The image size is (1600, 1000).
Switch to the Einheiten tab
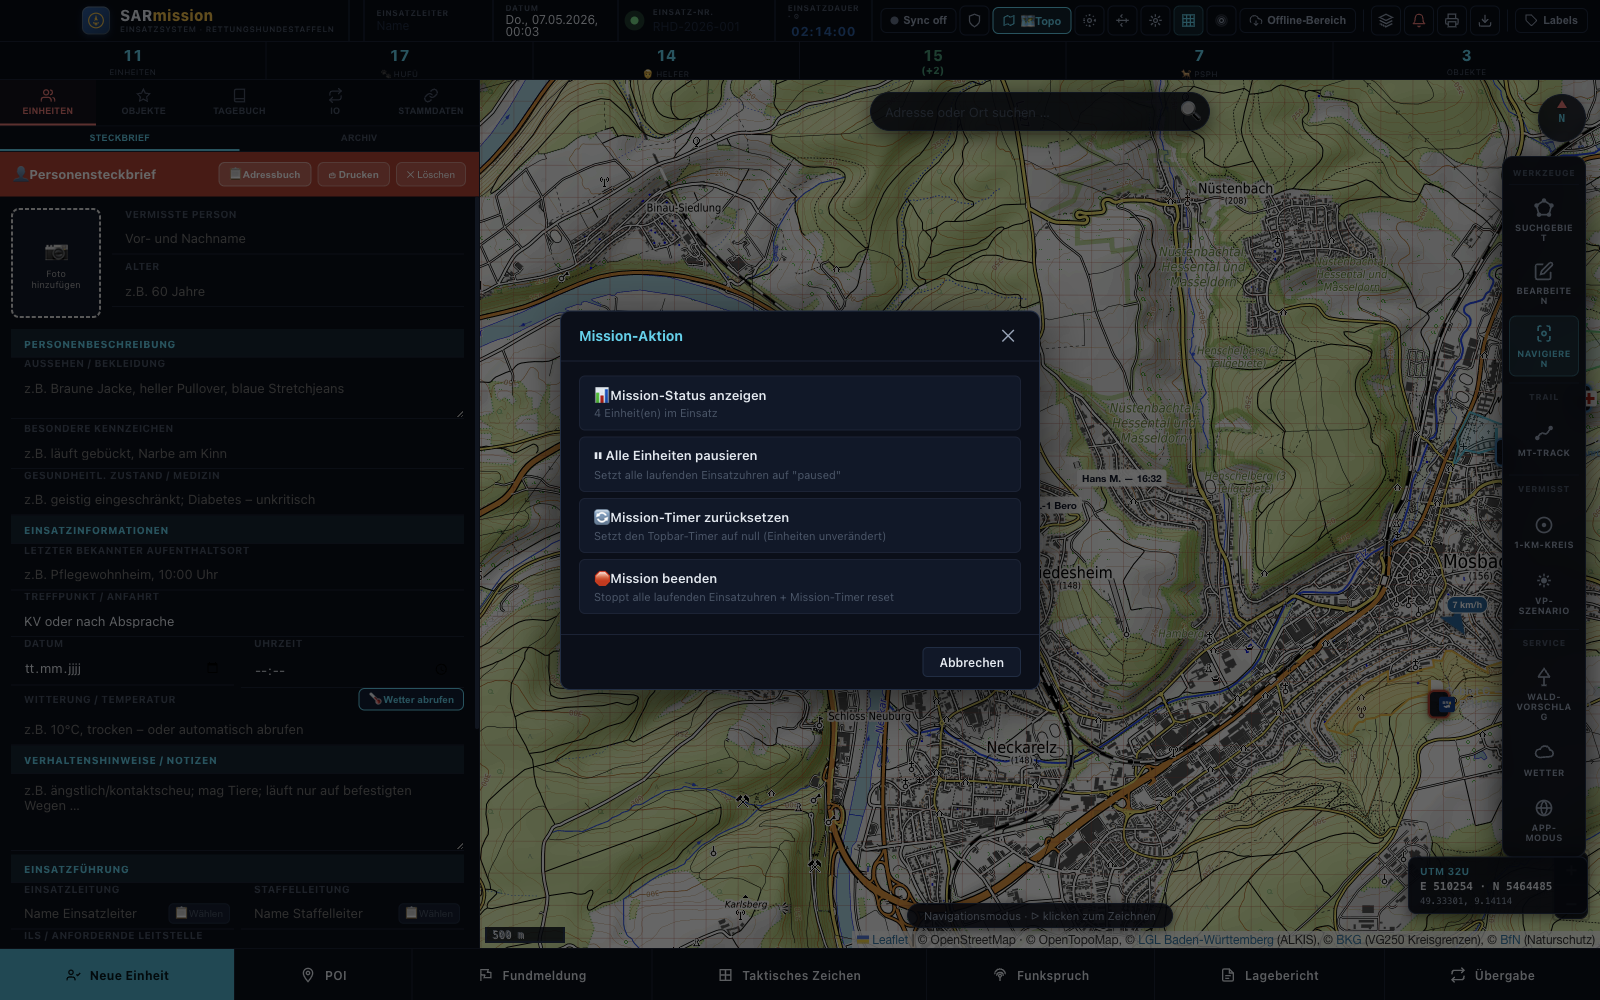click(x=48, y=102)
